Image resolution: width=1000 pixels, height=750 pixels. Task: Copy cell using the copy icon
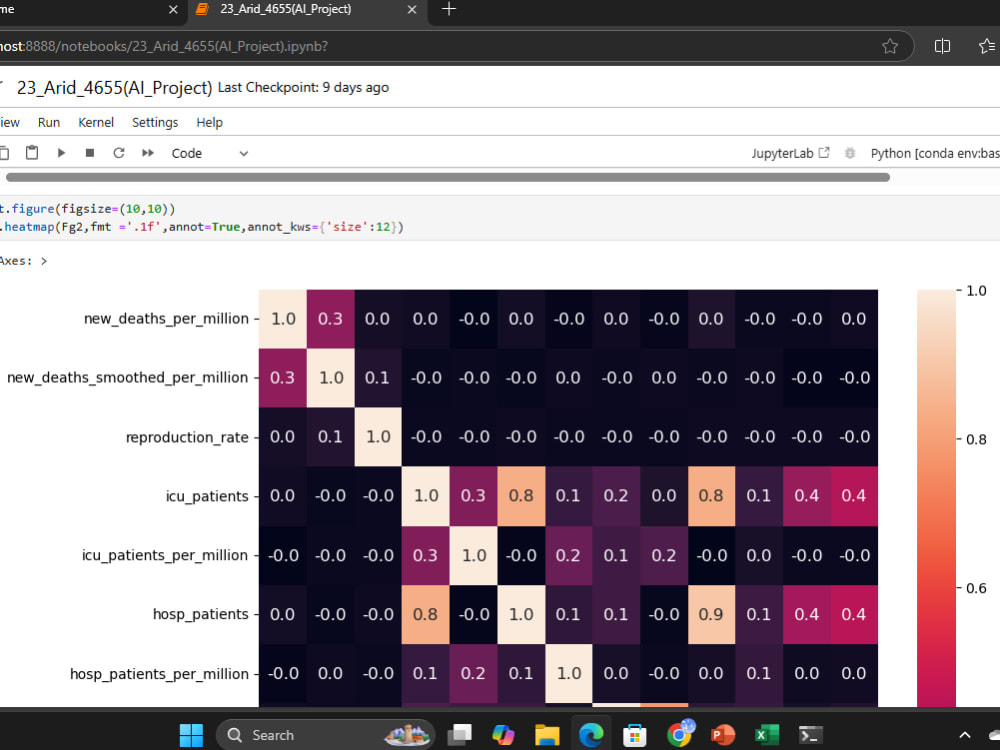coord(4,153)
